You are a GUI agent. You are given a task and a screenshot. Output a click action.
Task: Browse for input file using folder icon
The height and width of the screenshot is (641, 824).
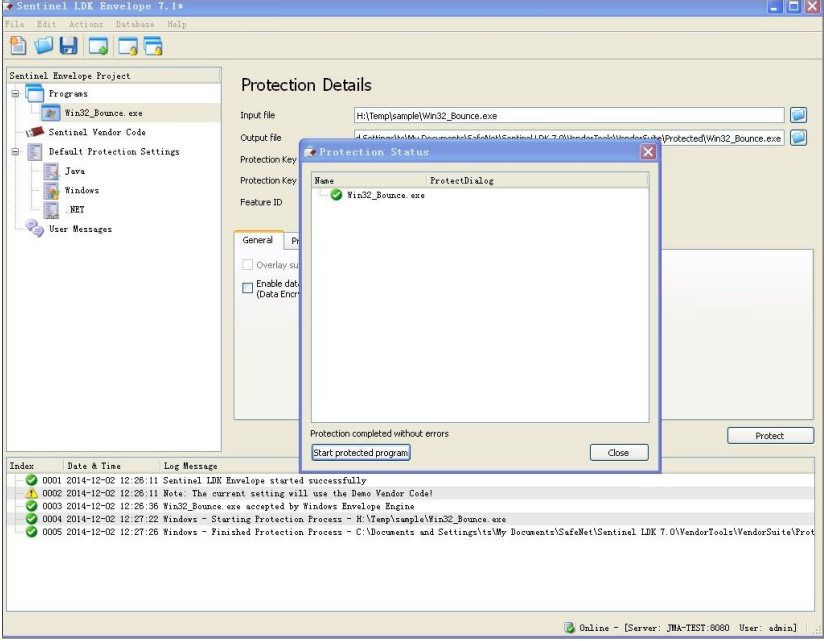coord(798,115)
